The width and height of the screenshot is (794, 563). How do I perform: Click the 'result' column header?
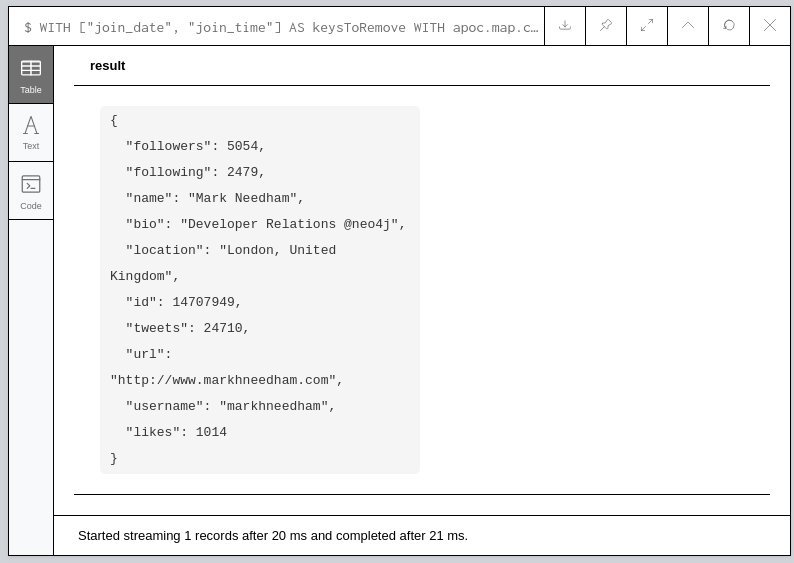108,66
